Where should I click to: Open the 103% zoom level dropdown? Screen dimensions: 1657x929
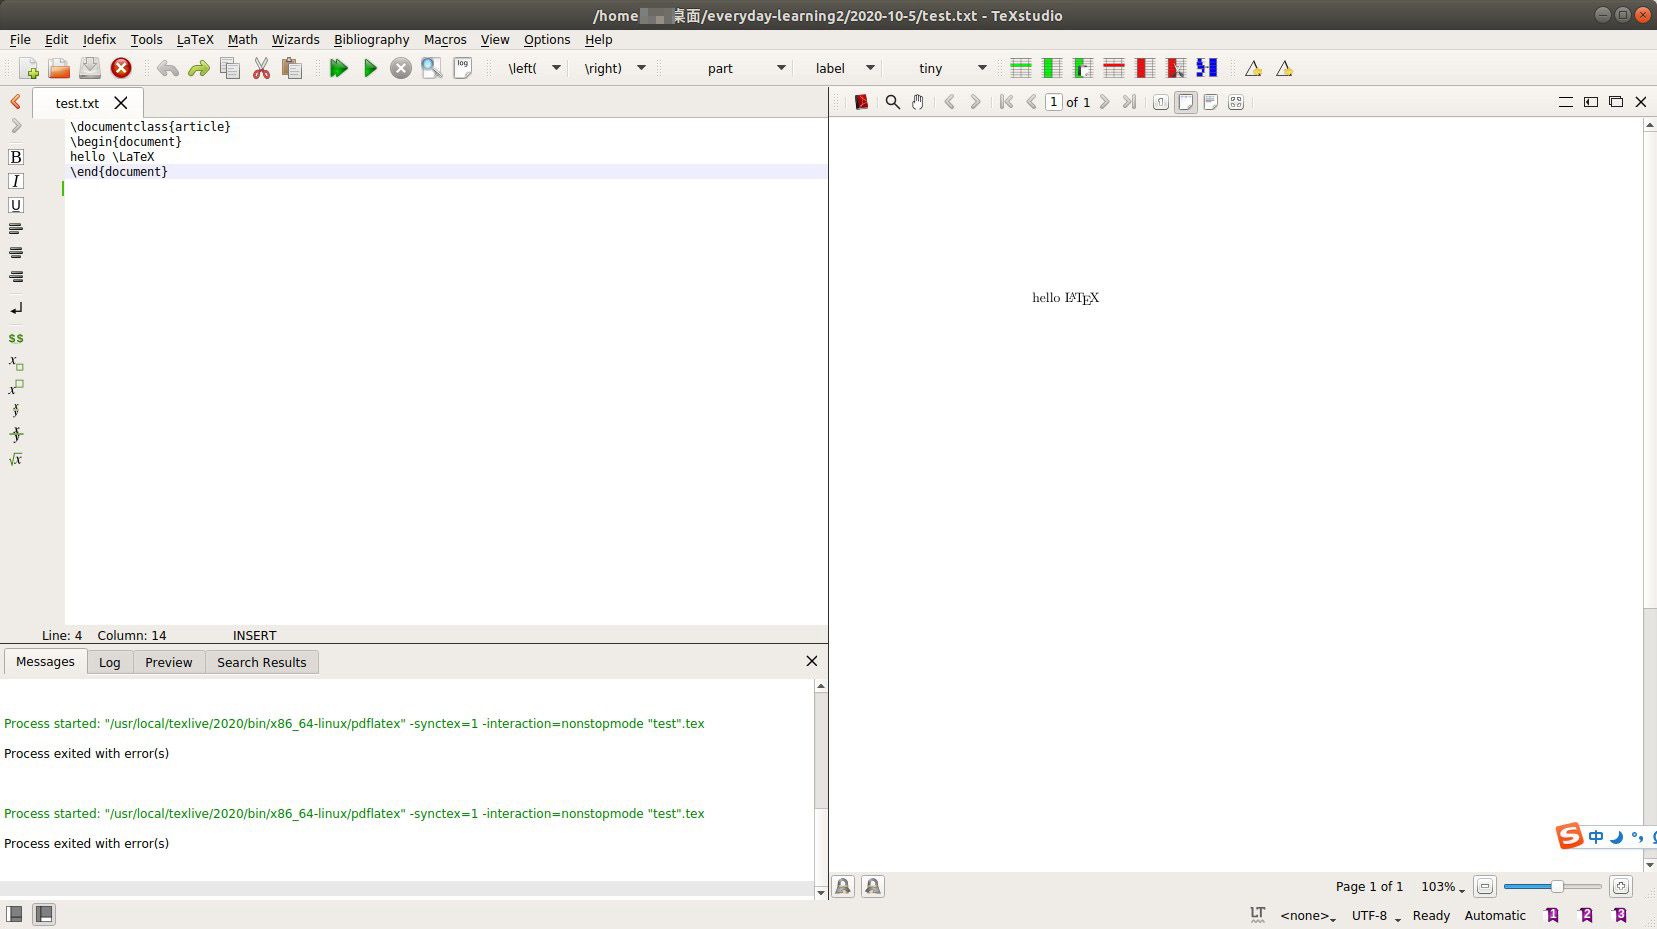click(1443, 887)
